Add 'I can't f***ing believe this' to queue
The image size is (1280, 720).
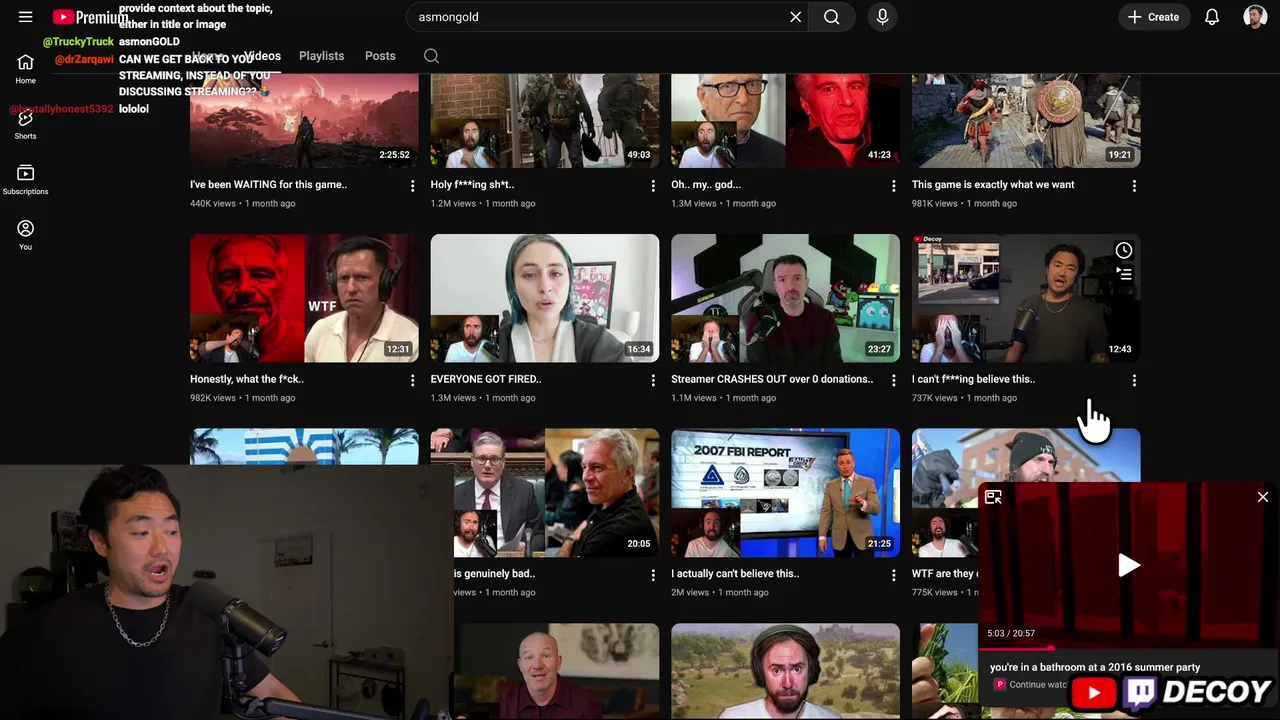coord(1124,274)
